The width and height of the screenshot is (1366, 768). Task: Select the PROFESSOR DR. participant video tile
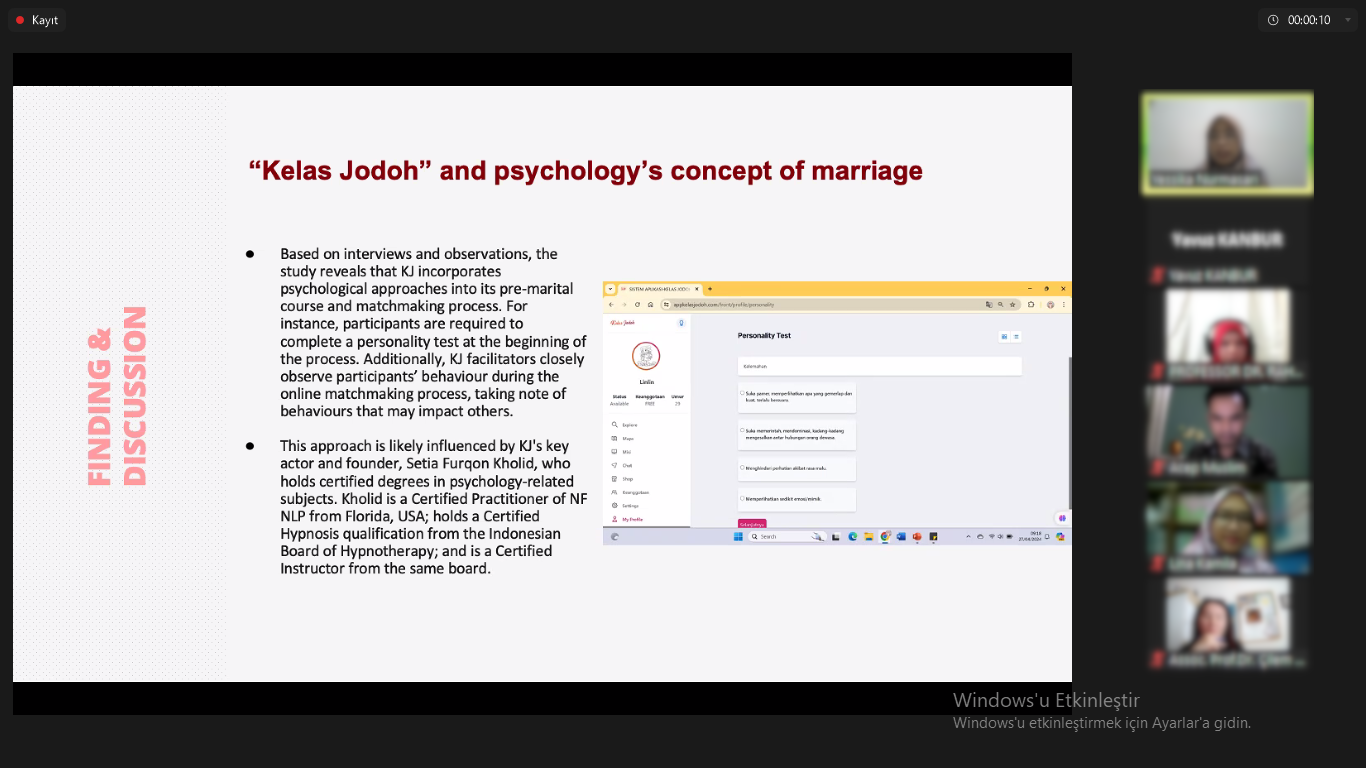(1228, 333)
